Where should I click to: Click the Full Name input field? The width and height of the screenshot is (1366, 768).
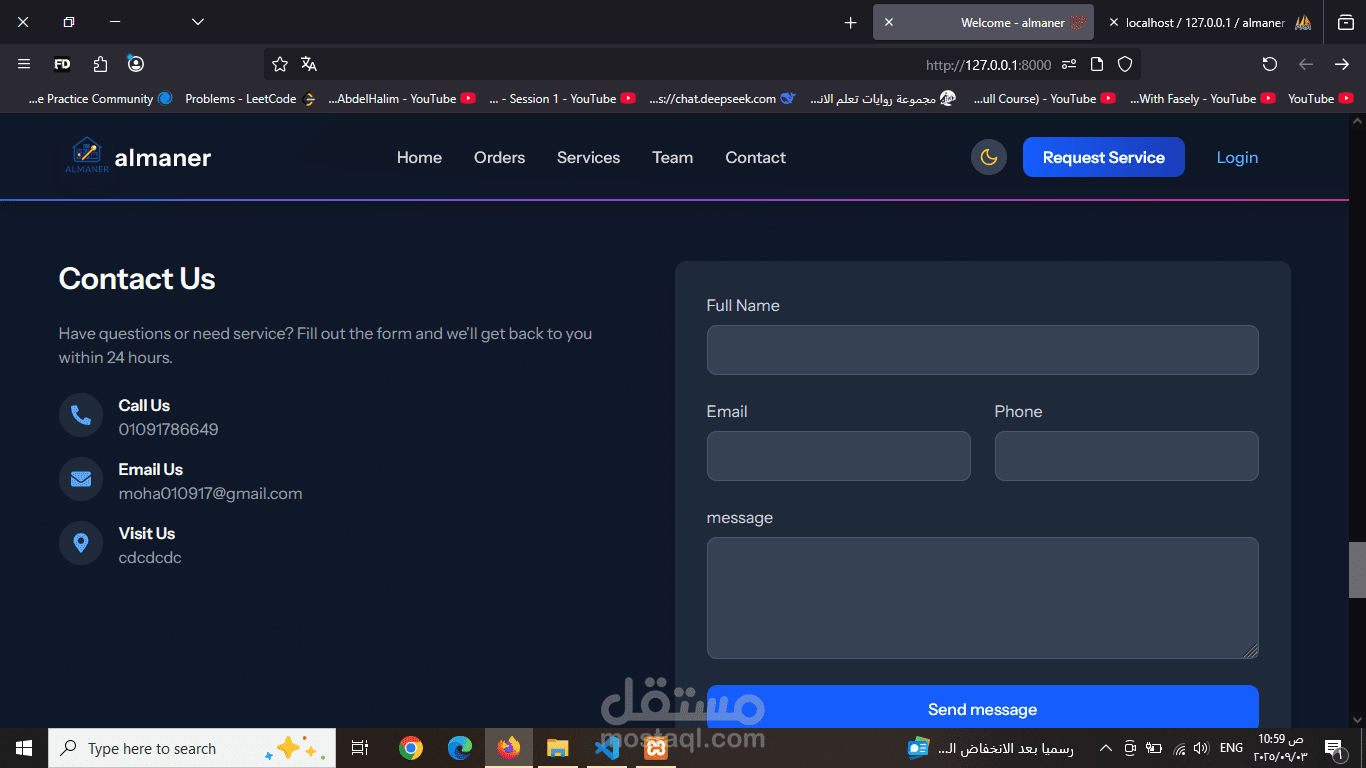[982, 350]
